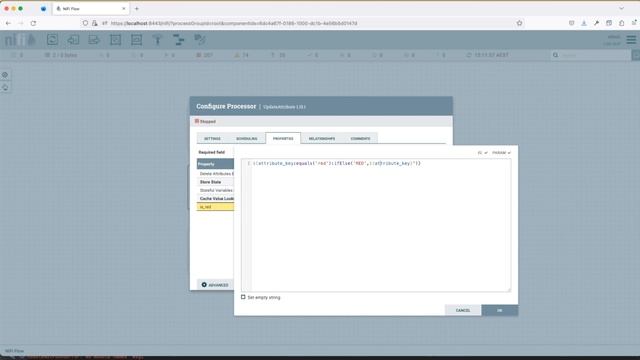The height and width of the screenshot is (360, 640).
Task: Select the Template toolbar icon
Action: [x=178, y=40]
